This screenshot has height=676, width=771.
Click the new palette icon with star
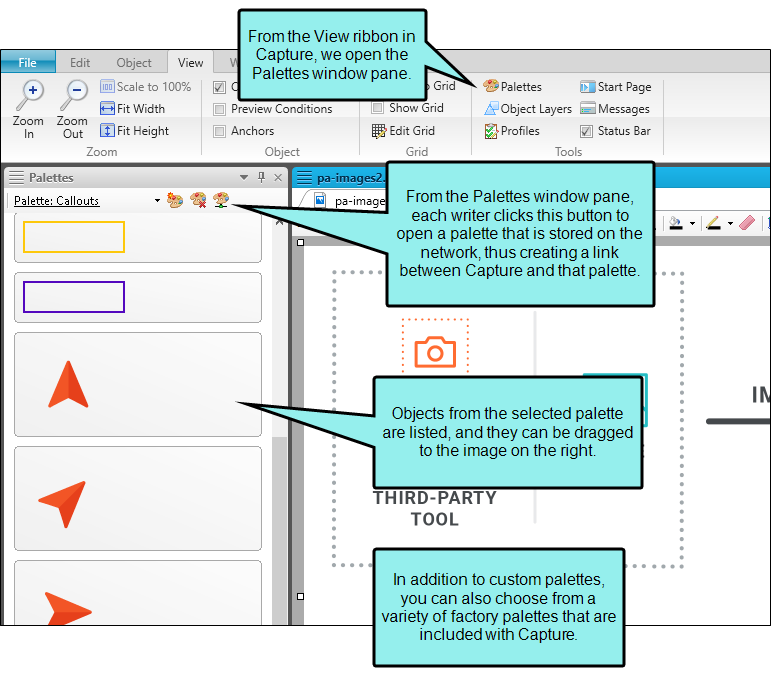point(175,200)
